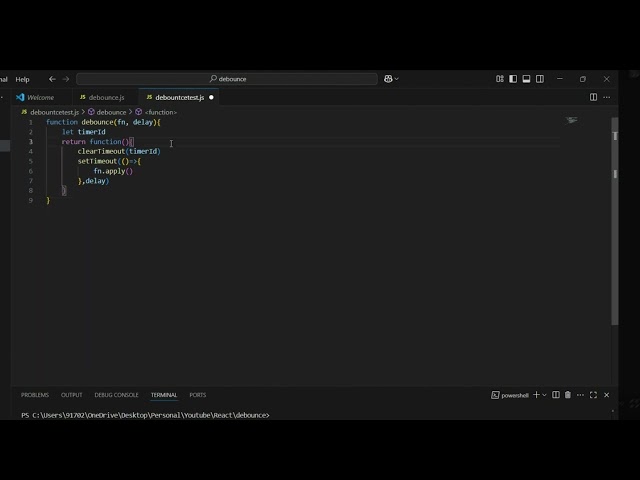This screenshot has height=480, width=640.
Task: Open editor More Actions ellipsis
Action: [x=607, y=97]
